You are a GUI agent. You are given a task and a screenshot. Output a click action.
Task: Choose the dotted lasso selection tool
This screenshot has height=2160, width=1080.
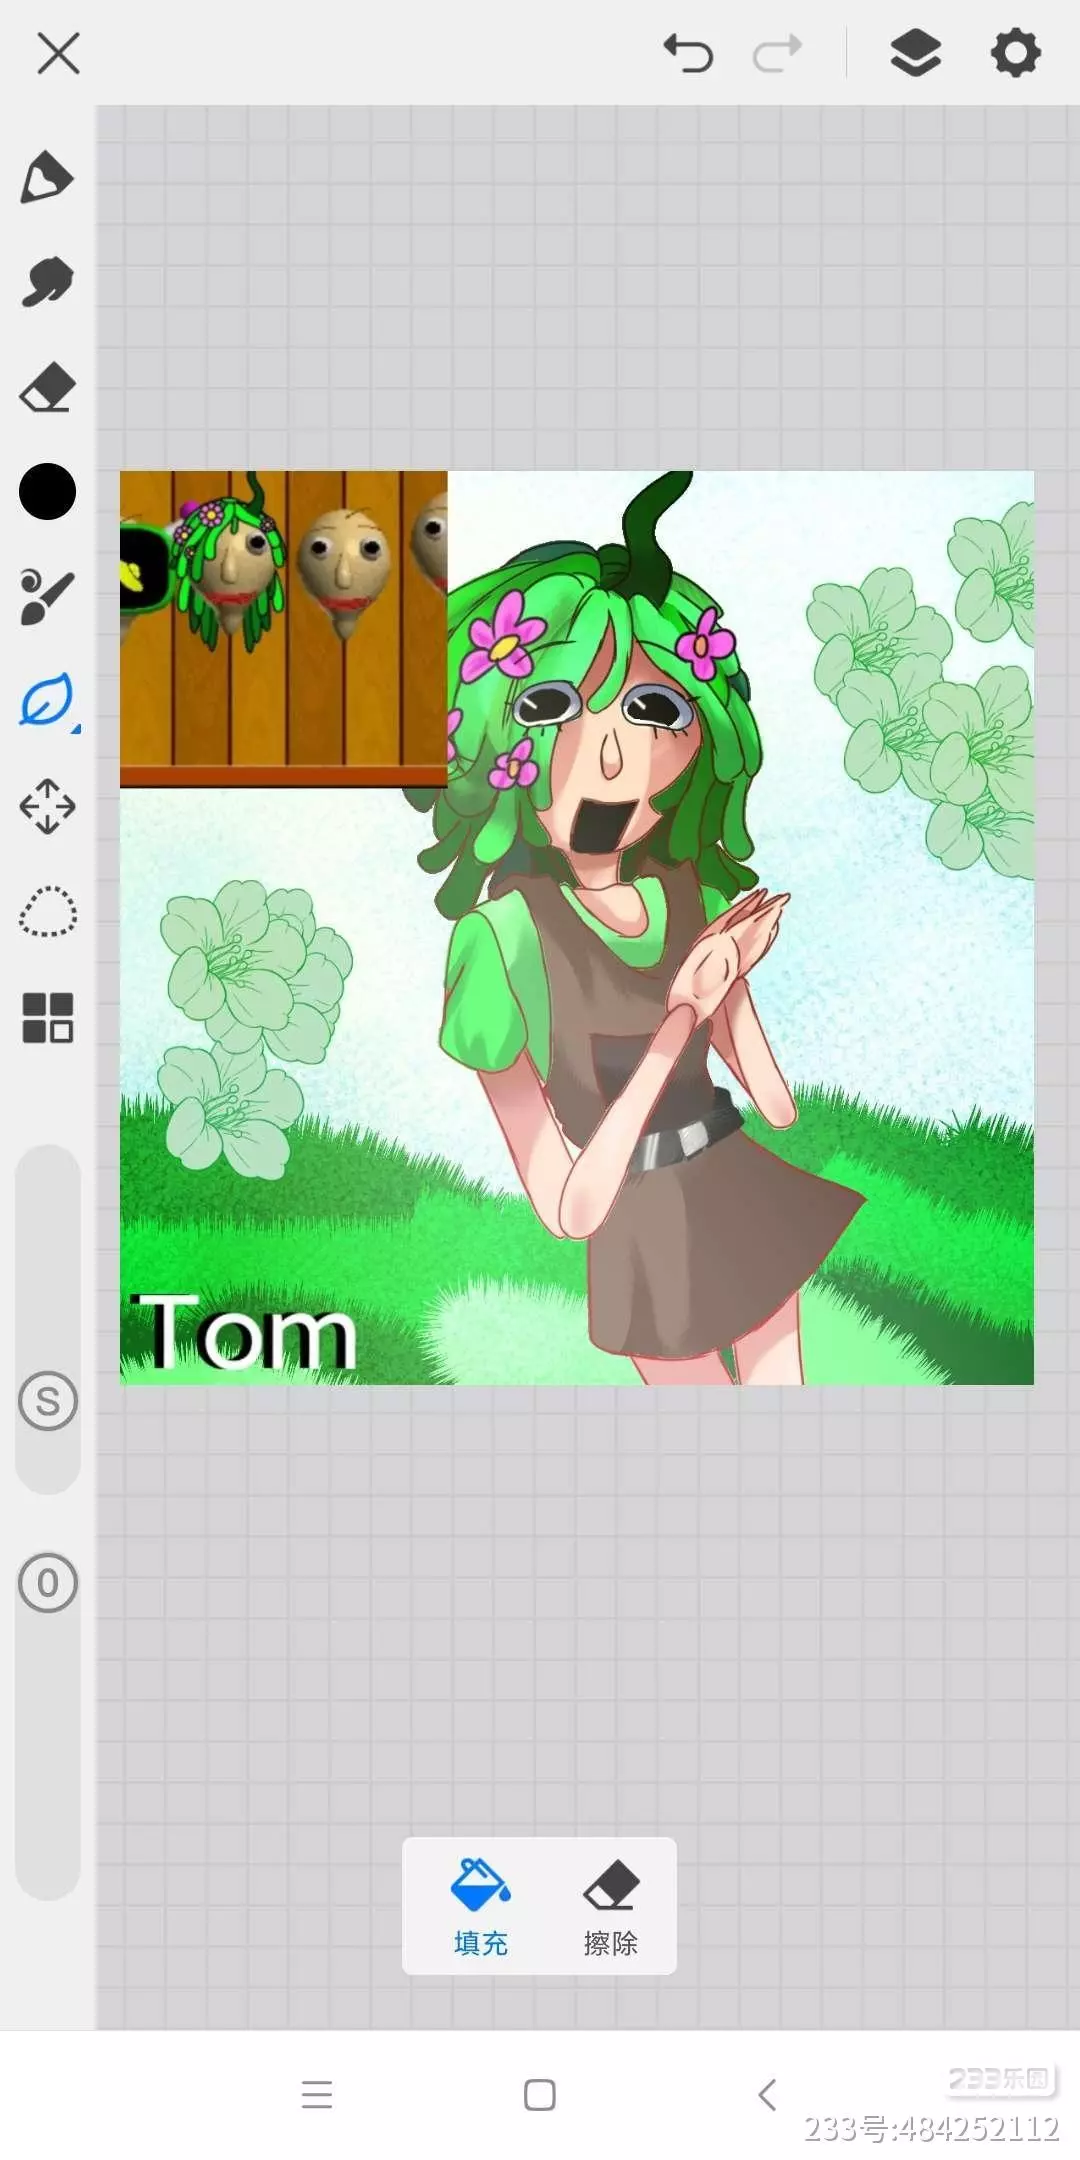tap(47, 911)
